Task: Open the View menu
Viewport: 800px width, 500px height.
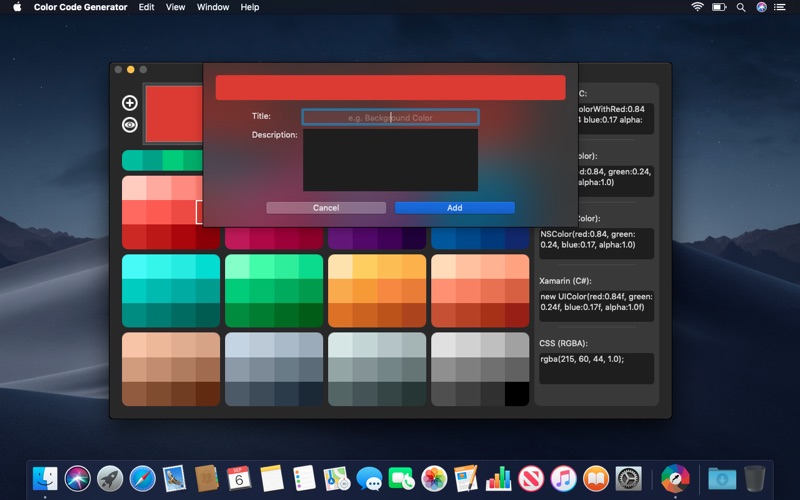Action: point(176,7)
